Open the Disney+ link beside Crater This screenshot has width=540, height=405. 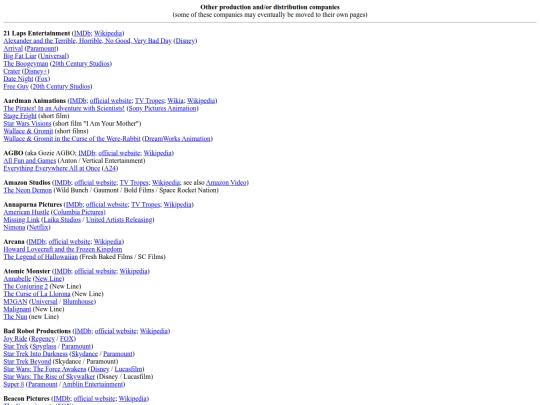pyautogui.click(x=35, y=71)
